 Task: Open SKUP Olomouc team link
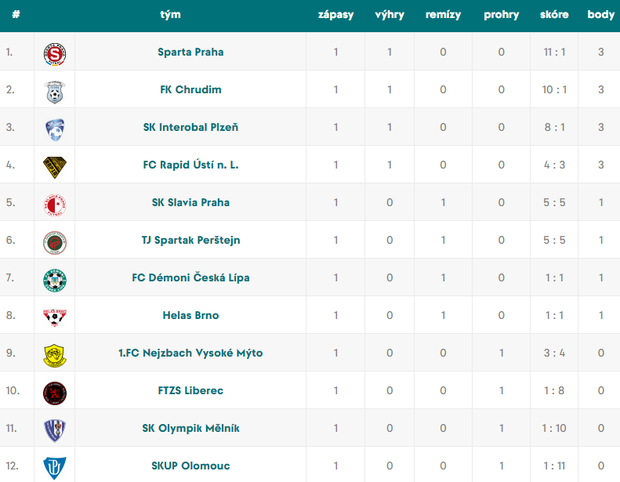(x=191, y=466)
